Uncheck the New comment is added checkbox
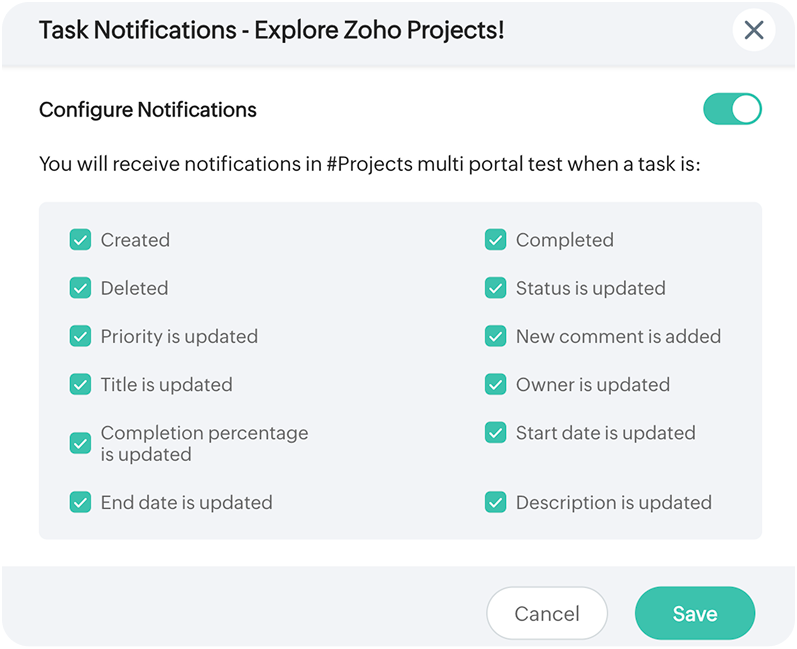Image resolution: width=797 pixels, height=649 pixels. (495, 337)
